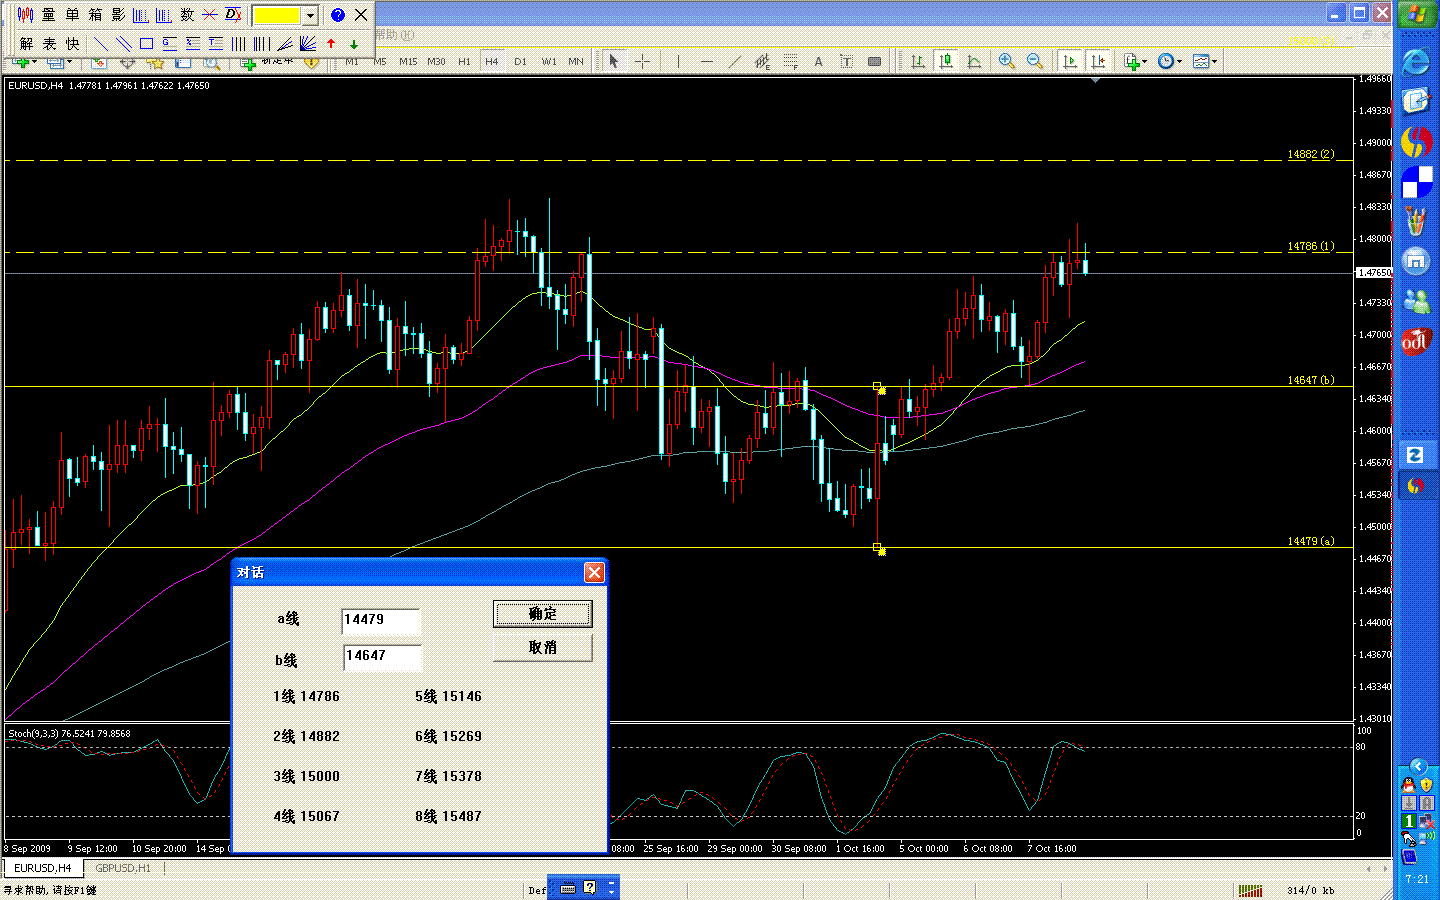Image resolution: width=1440 pixels, height=900 pixels.
Task: Click the 14882 (2) level label
Action: point(1310,154)
